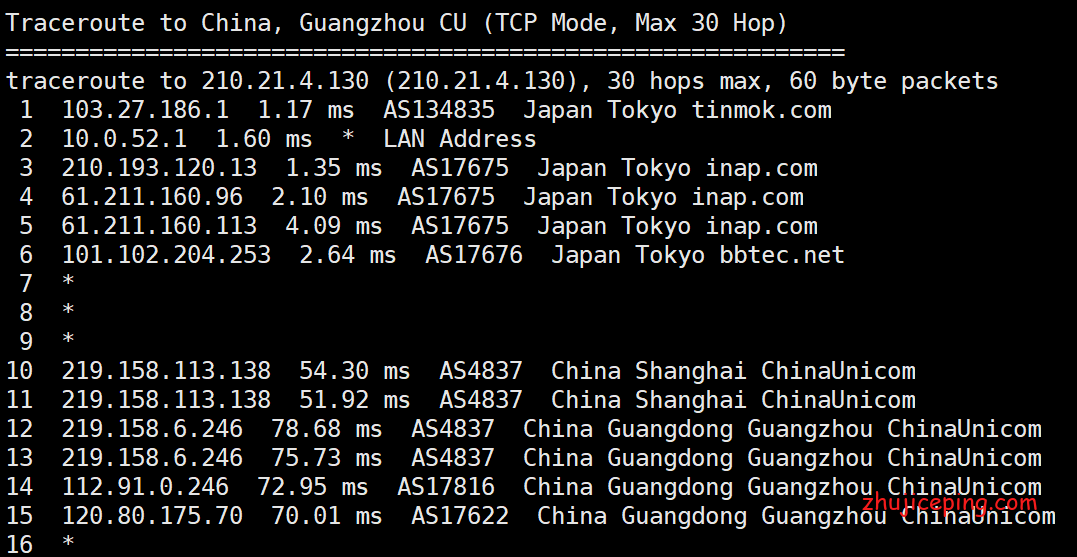Screen dimensions: 1077x557
Task: Select hop 1 IP address 103.27.186.1
Action: pyautogui.click(x=146, y=111)
